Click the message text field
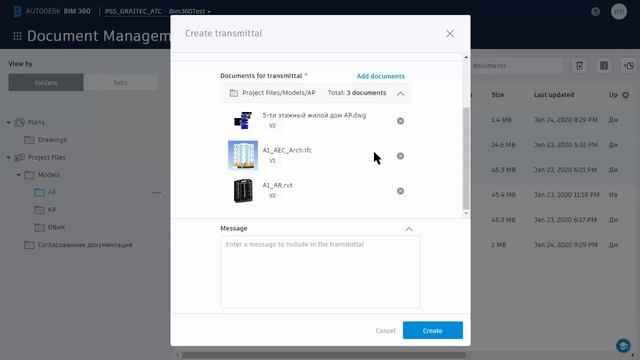This screenshot has width=640, height=360. pyautogui.click(x=320, y=272)
